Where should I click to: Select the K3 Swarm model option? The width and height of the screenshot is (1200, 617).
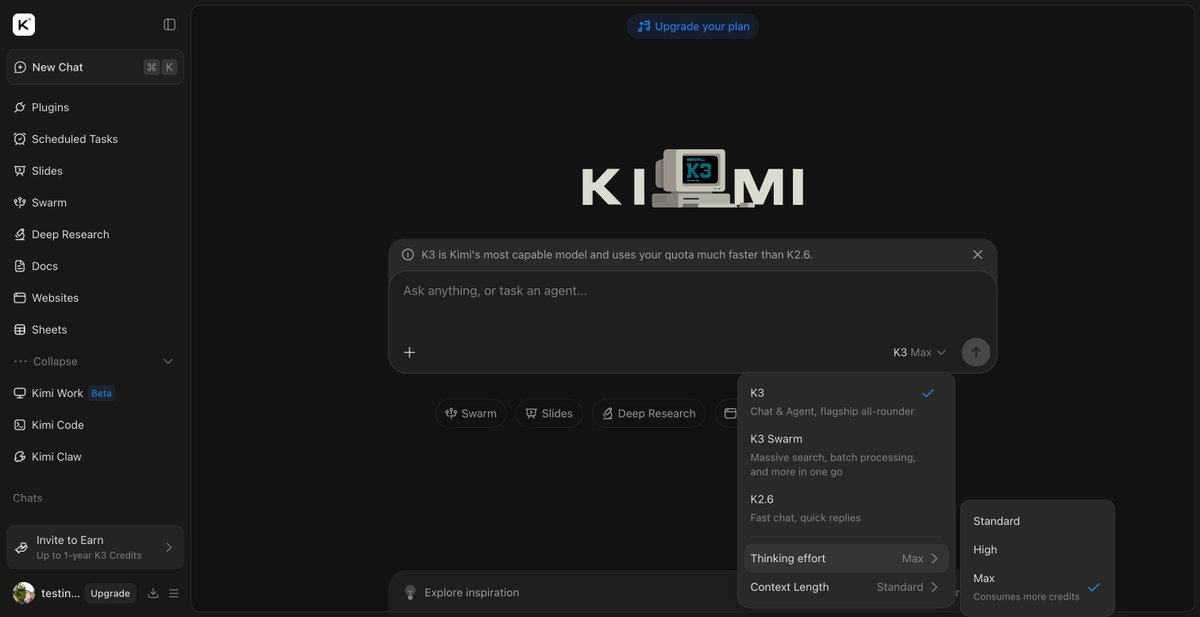pyautogui.click(x=846, y=455)
